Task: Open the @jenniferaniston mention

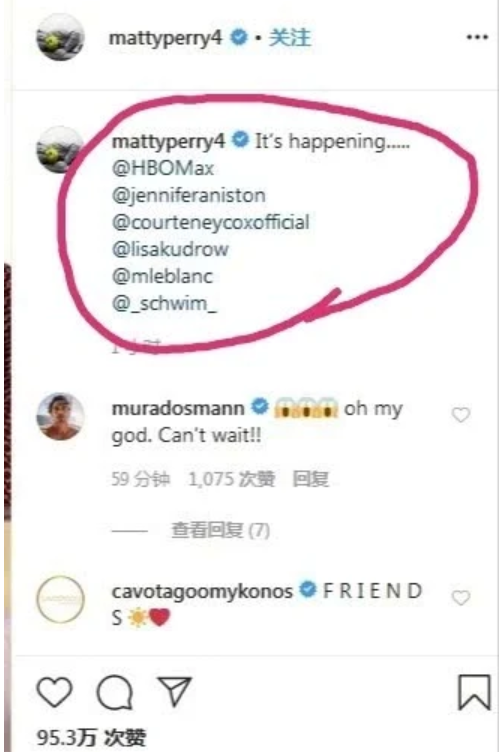Action: click(188, 195)
